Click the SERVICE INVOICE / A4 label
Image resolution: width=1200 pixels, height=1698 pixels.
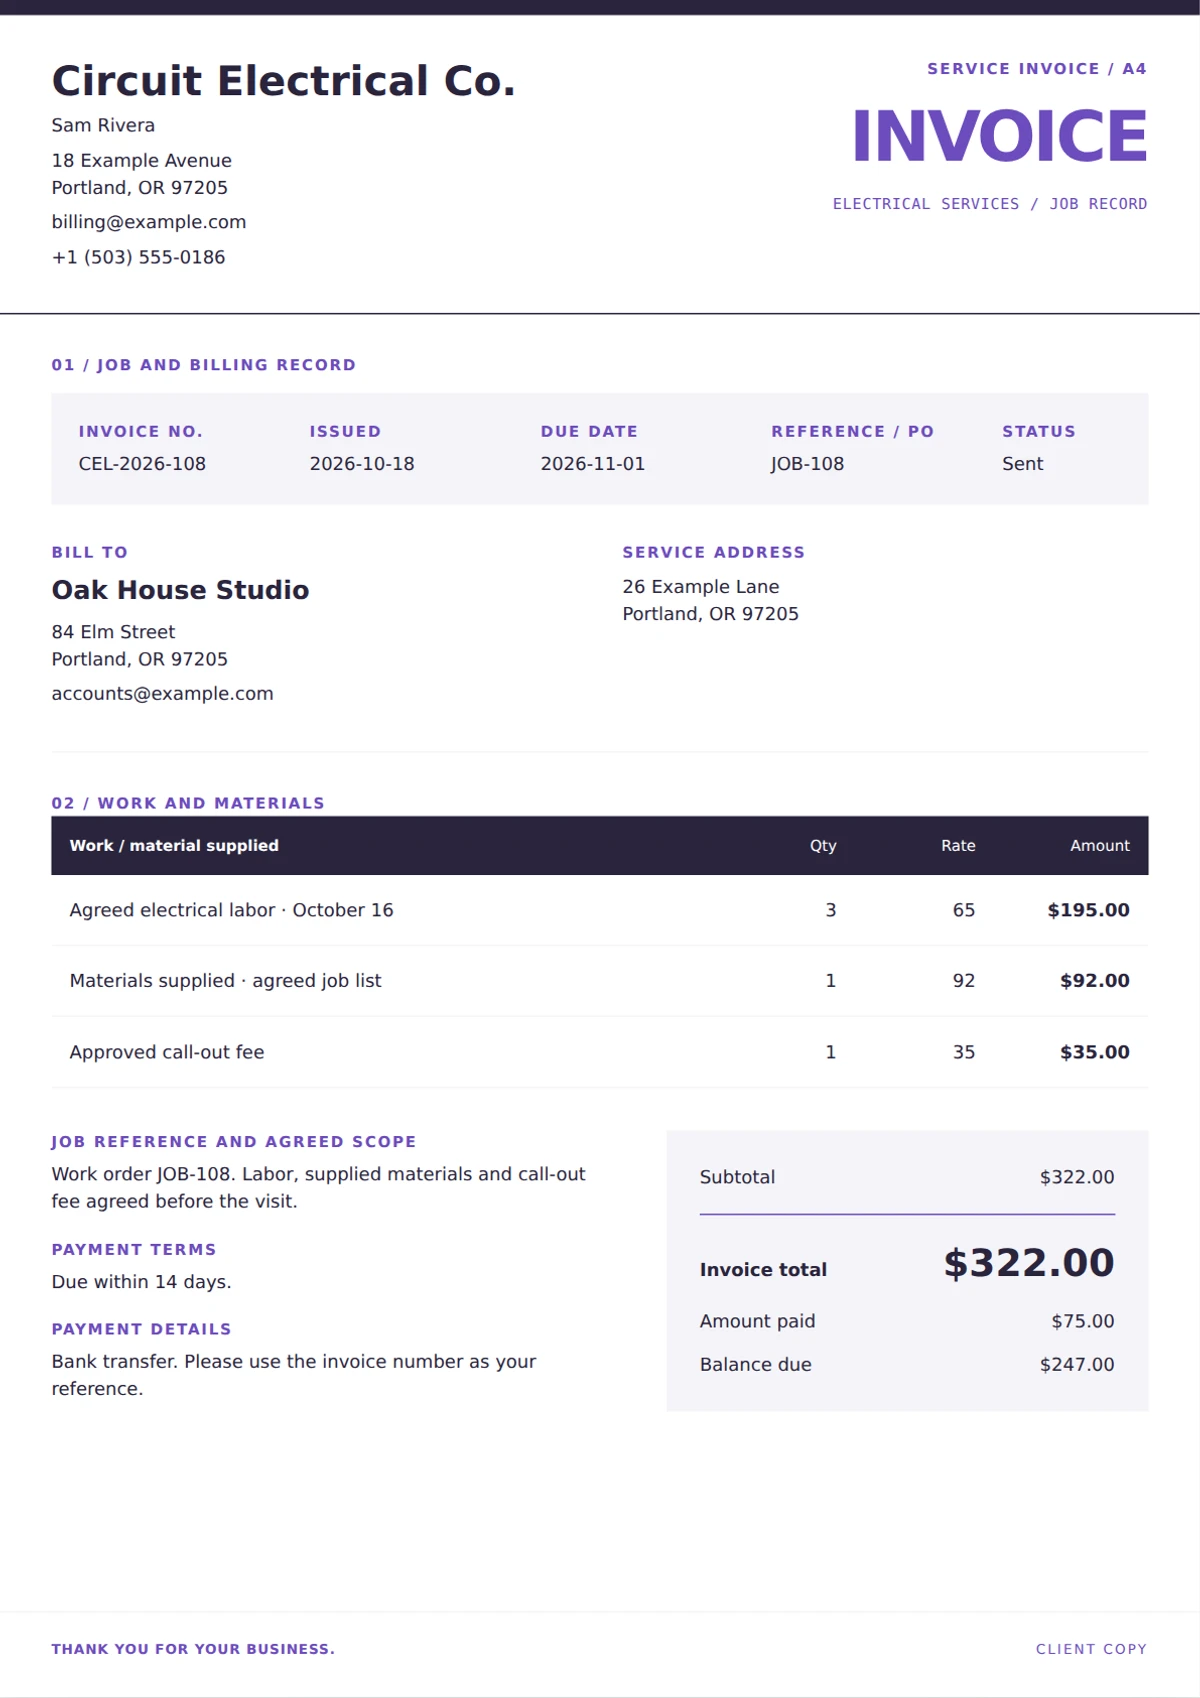pyautogui.click(x=1037, y=69)
